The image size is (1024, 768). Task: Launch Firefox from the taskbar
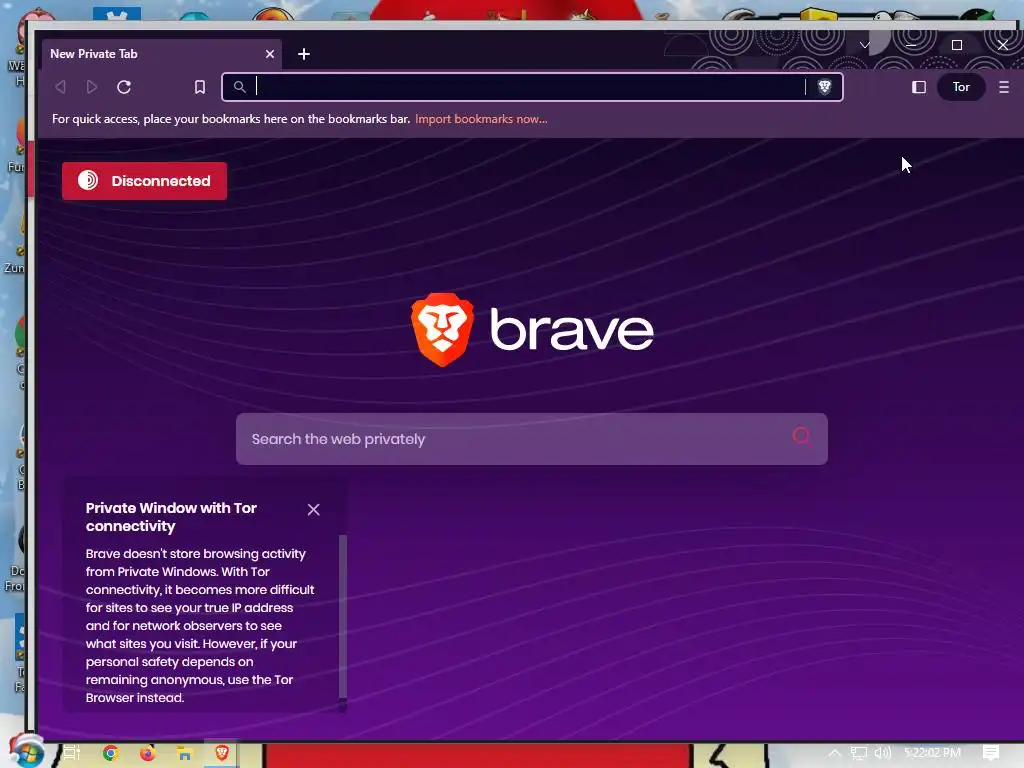tap(148, 753)
